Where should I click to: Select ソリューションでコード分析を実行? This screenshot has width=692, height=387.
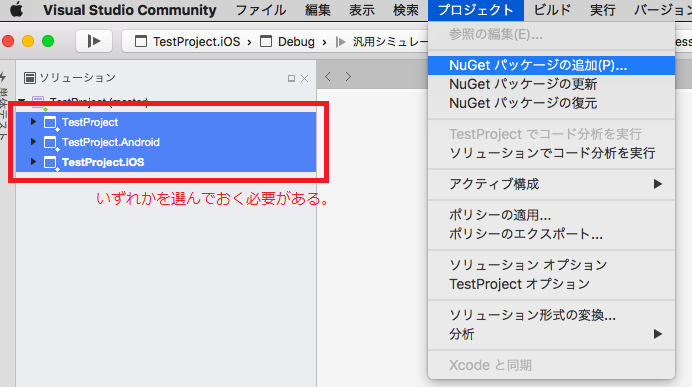click(x=551, y=153)
